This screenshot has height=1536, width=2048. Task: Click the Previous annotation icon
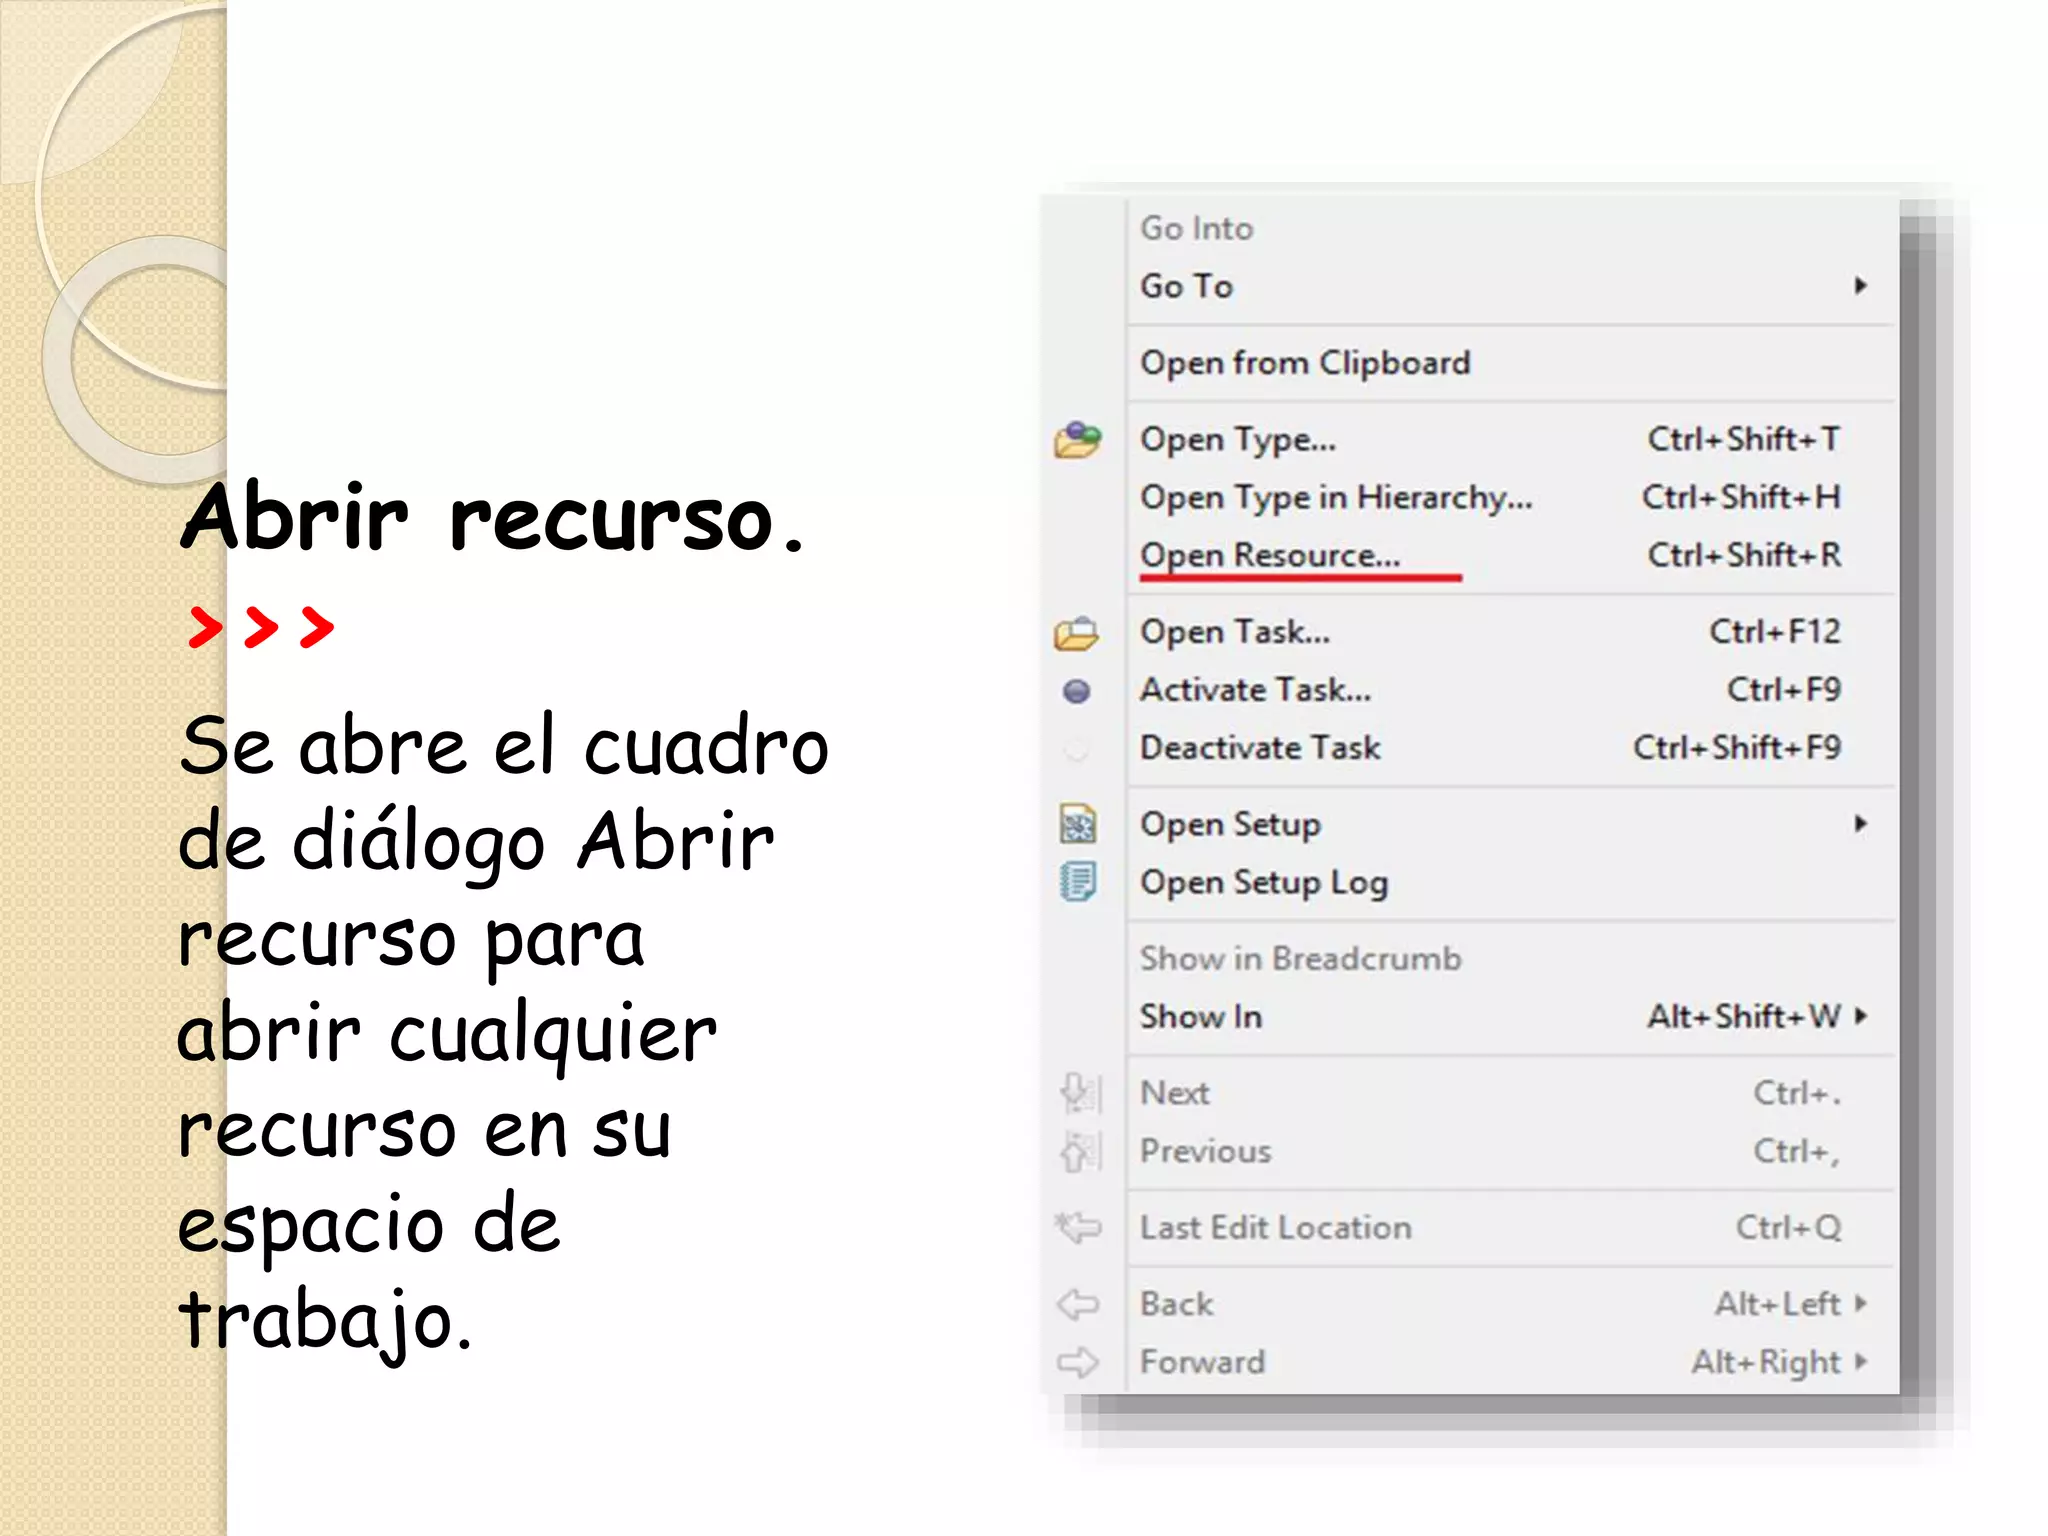tap(1080, 1151)
